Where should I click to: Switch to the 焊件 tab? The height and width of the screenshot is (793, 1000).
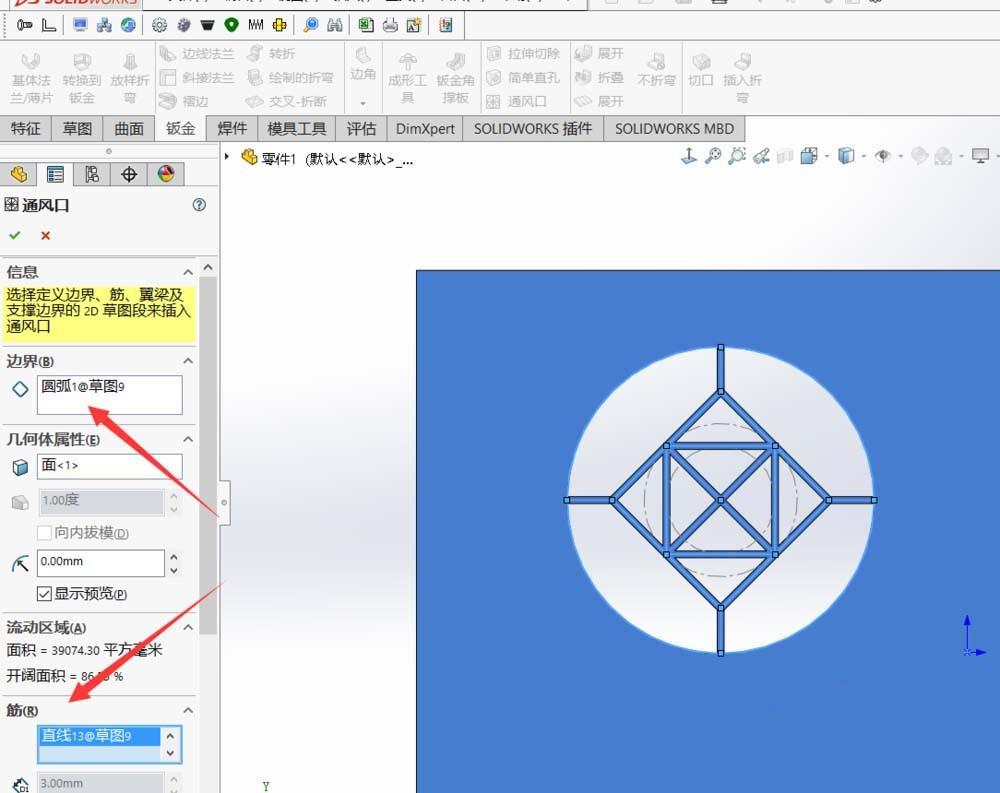[231, 128]
